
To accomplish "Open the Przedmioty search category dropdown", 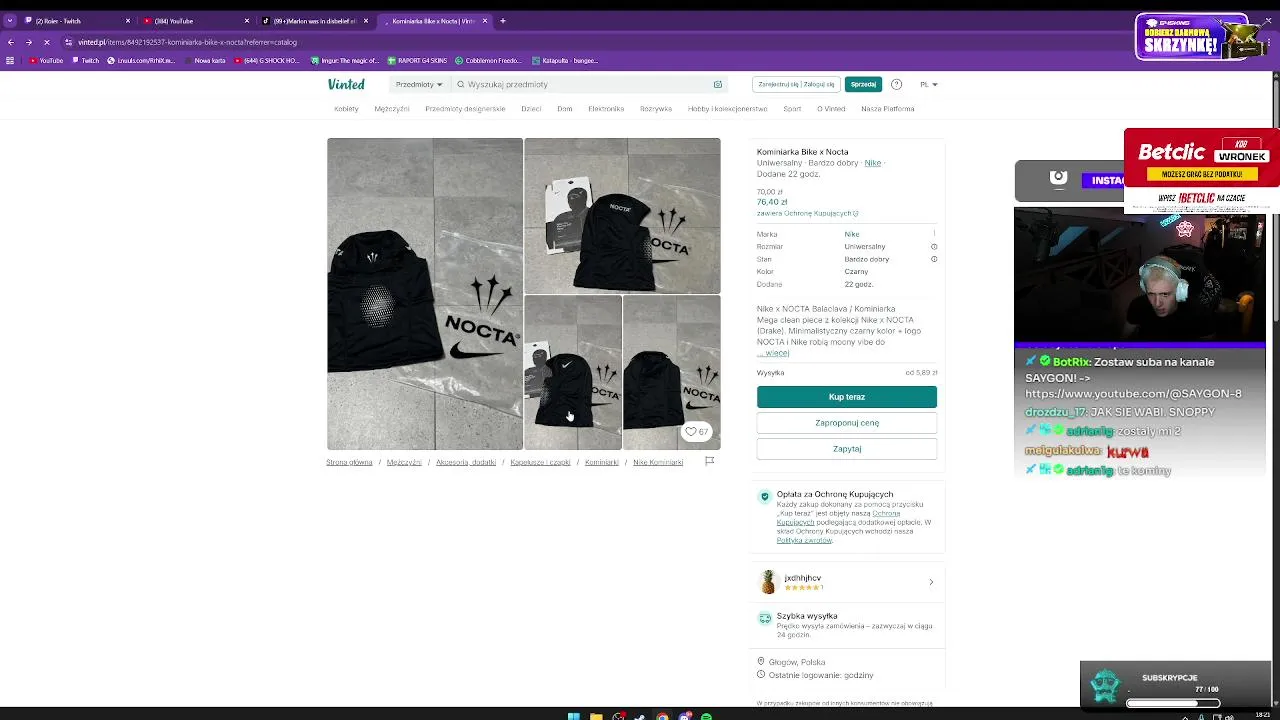I will 419,84.
